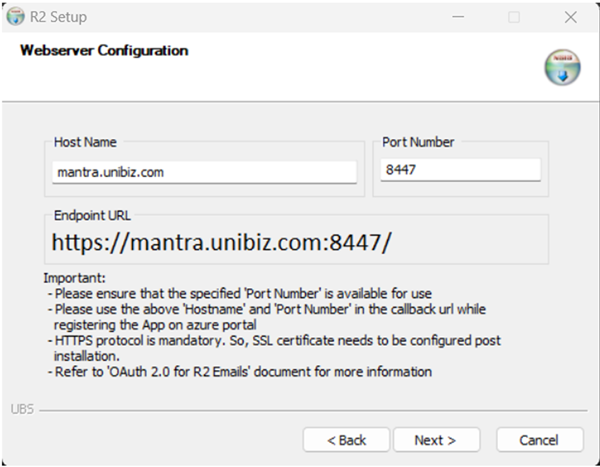Click the Endpoint URL https address text
600x467 pixels.
(221, 242)
